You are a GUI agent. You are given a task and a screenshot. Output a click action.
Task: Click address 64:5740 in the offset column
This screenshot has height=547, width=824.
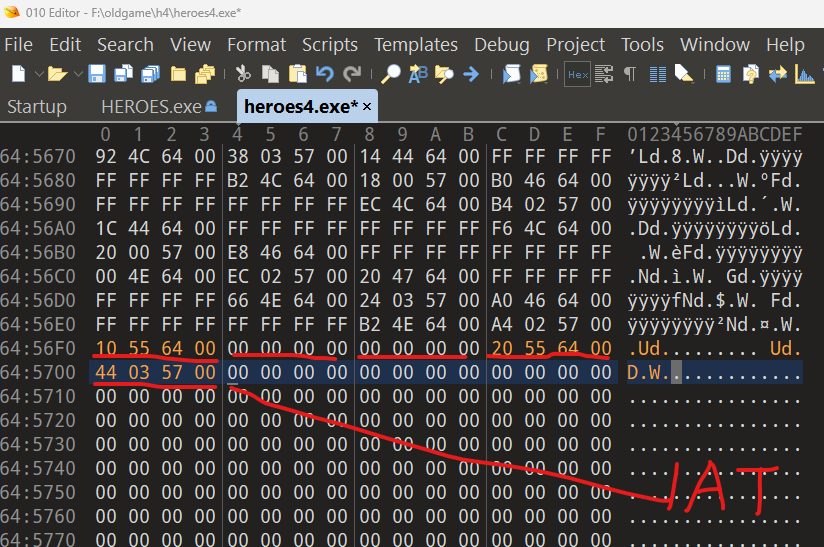[38, 468]
